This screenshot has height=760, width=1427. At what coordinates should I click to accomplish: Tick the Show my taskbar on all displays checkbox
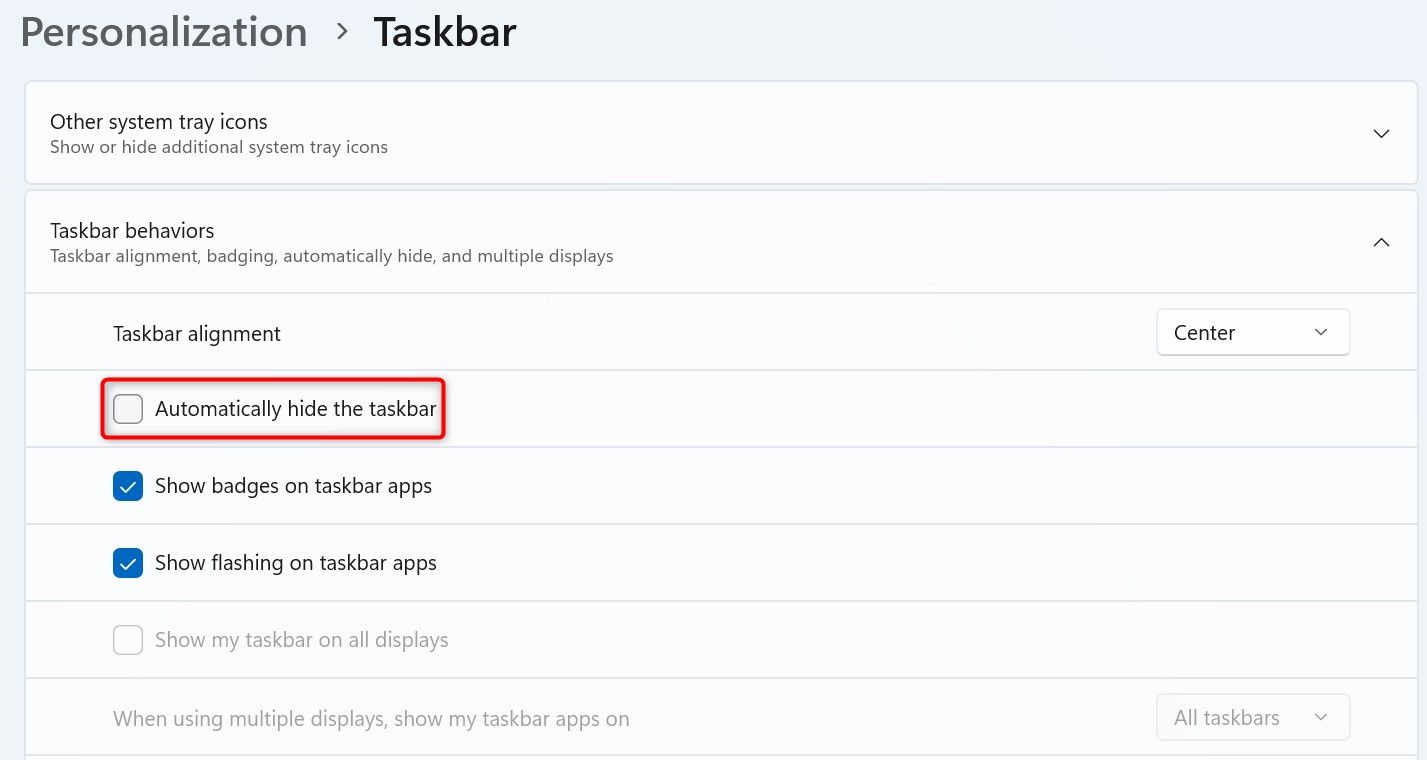(x=128, y=640)
